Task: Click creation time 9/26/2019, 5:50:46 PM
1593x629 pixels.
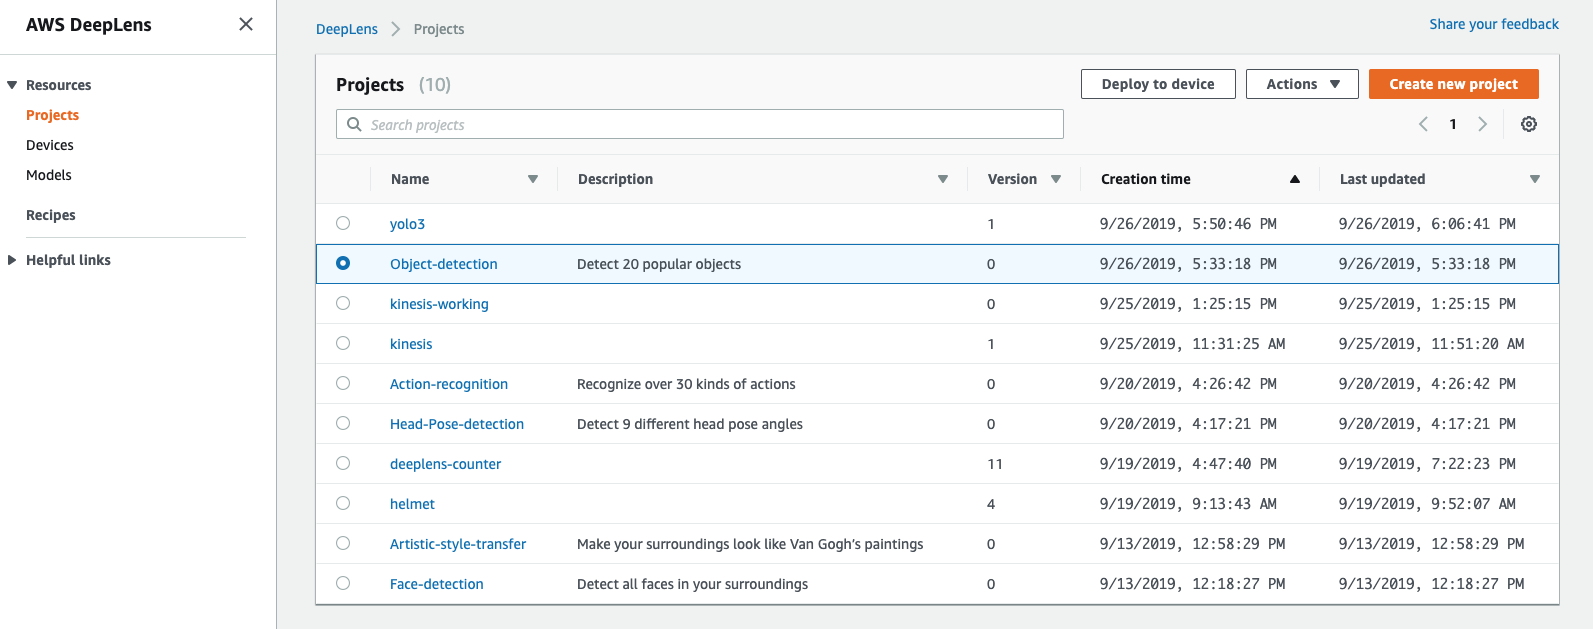Action: [1188, 224]
